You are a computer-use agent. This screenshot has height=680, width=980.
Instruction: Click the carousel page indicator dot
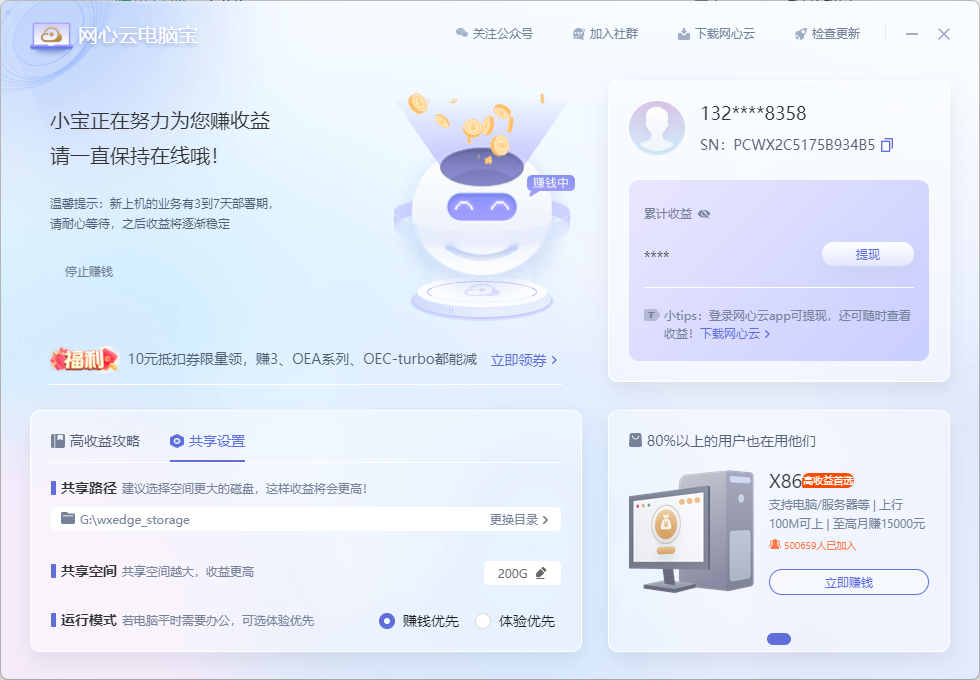(778, 639)
